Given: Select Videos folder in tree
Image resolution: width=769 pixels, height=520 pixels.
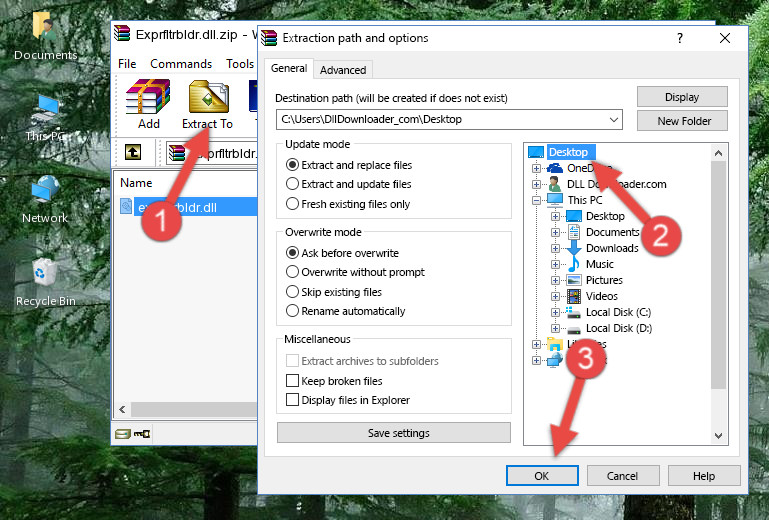Looking at the screenshot, I should [602, 296].
